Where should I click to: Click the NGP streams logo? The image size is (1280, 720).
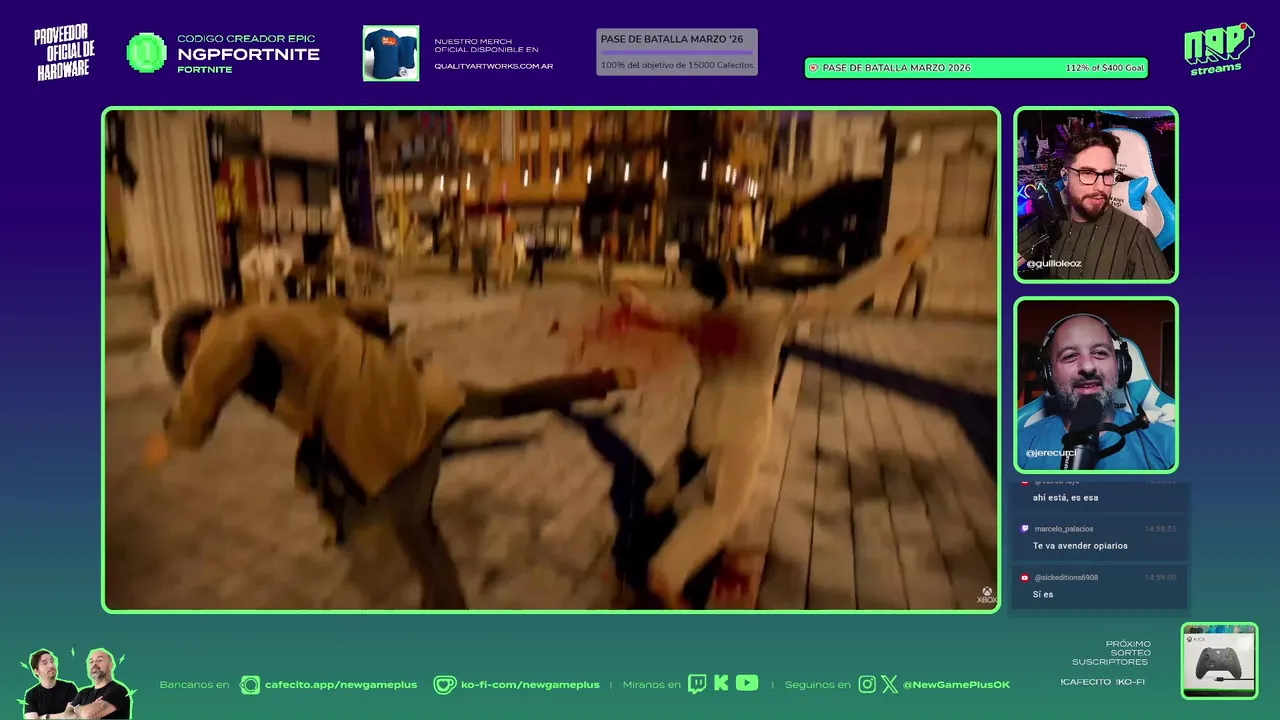(1218, 49)
